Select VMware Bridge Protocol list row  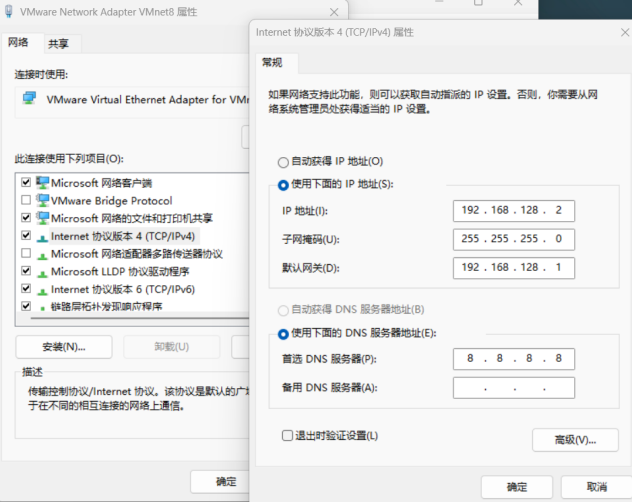(x=112, y=201)
